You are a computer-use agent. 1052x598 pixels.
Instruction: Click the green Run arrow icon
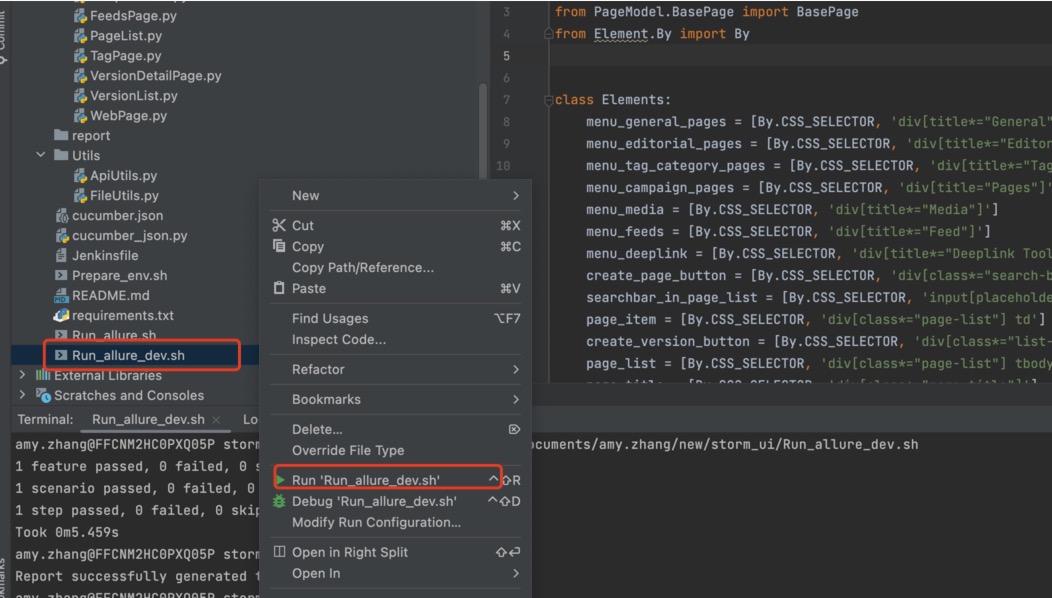point(279,480)
